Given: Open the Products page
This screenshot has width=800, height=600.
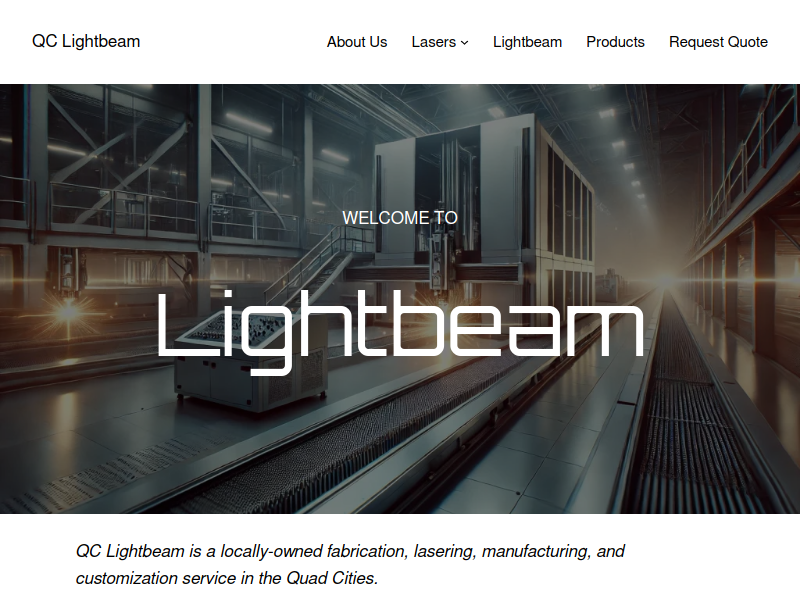Looking at the screenshot, I should [x=615, y=42].
